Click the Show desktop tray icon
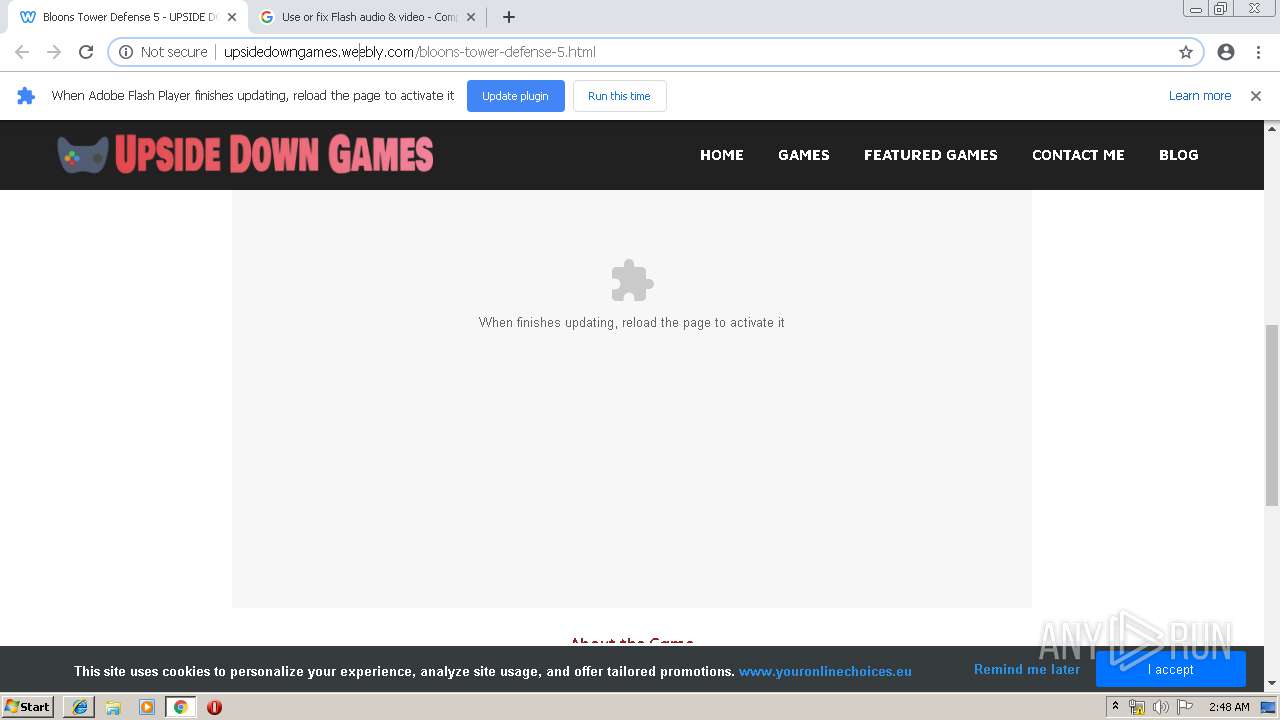The height and width of the screenshot is (720, 1280). coord(1268,707)
